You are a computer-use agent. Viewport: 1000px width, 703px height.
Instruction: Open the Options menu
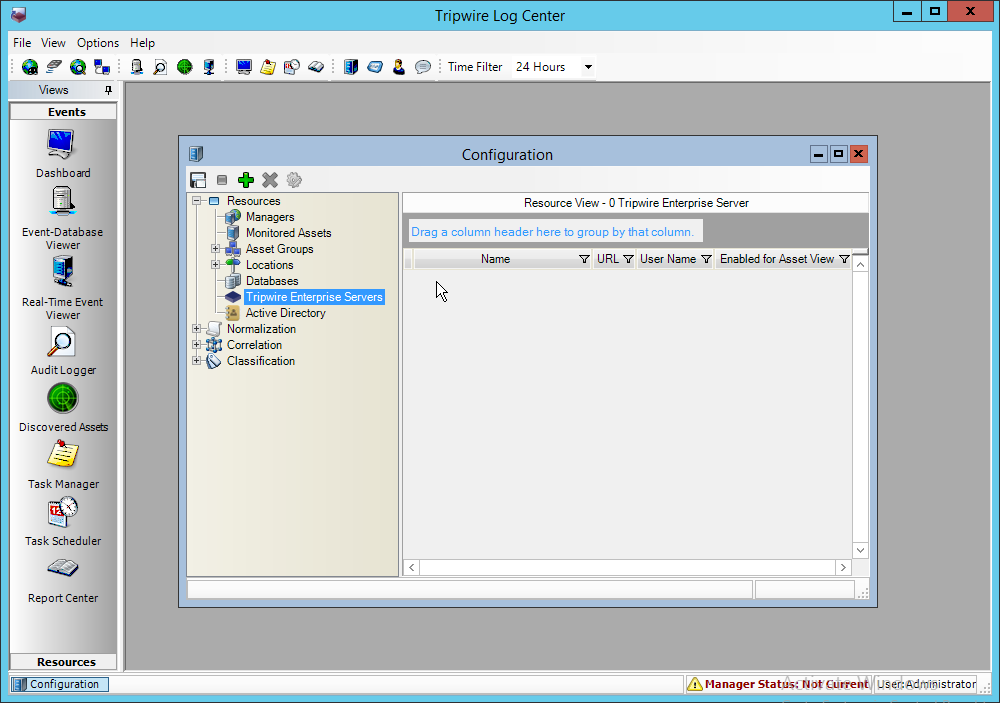[x=98, y=43]
